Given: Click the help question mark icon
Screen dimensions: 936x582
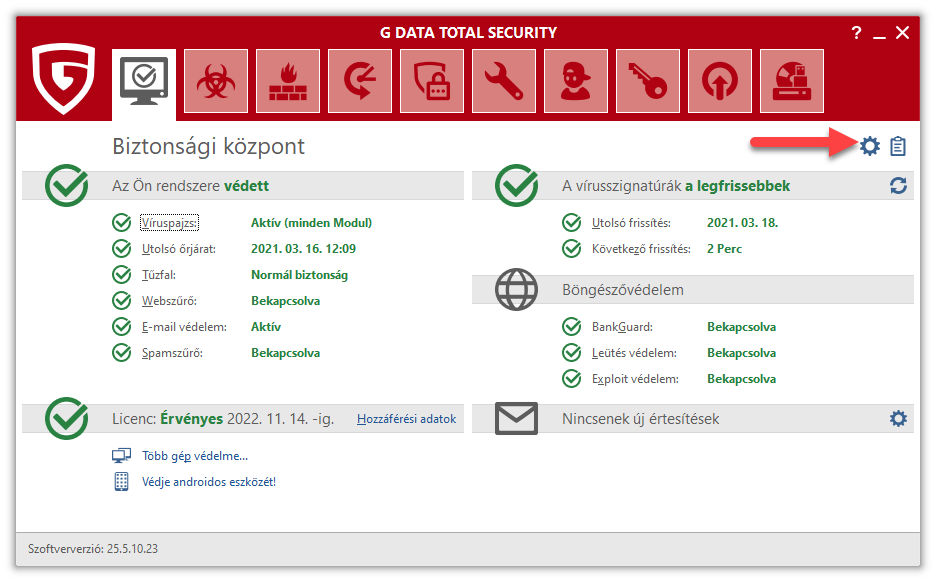Looking at the screenshot, I should pyautogui.click(x=857, y=33).
